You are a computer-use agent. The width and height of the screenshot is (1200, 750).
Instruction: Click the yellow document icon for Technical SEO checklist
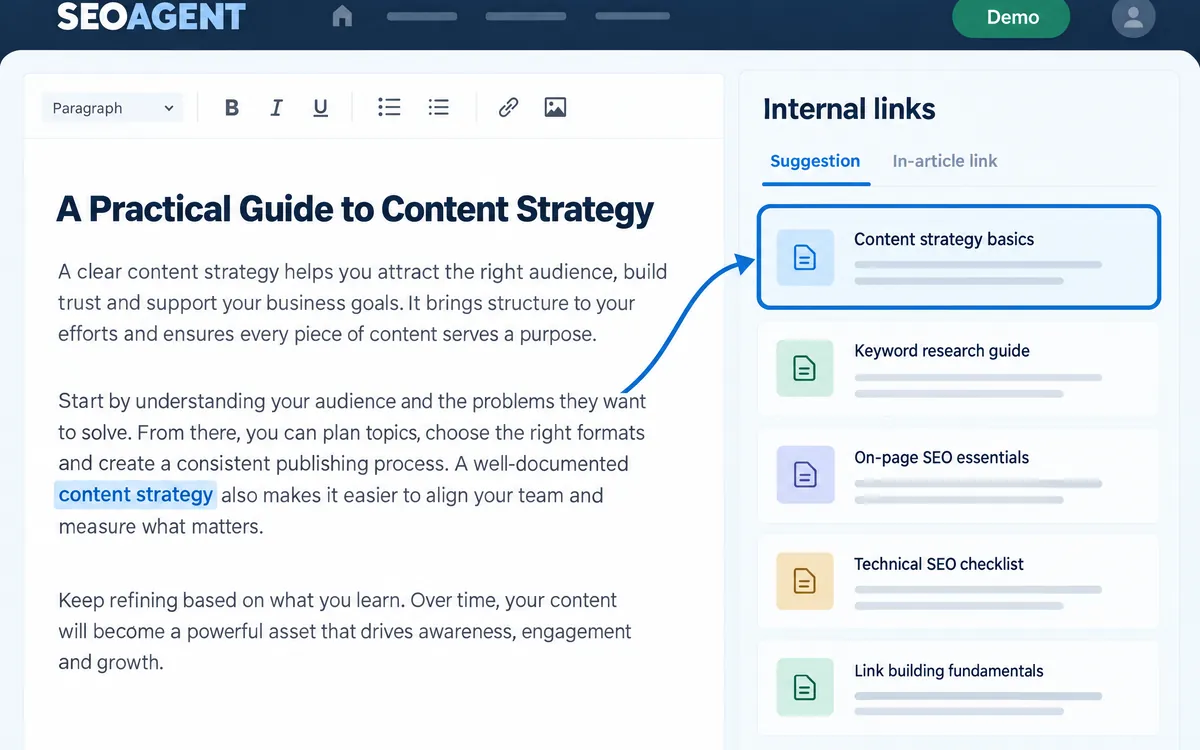pyautogui.click(x=804, y=581)
